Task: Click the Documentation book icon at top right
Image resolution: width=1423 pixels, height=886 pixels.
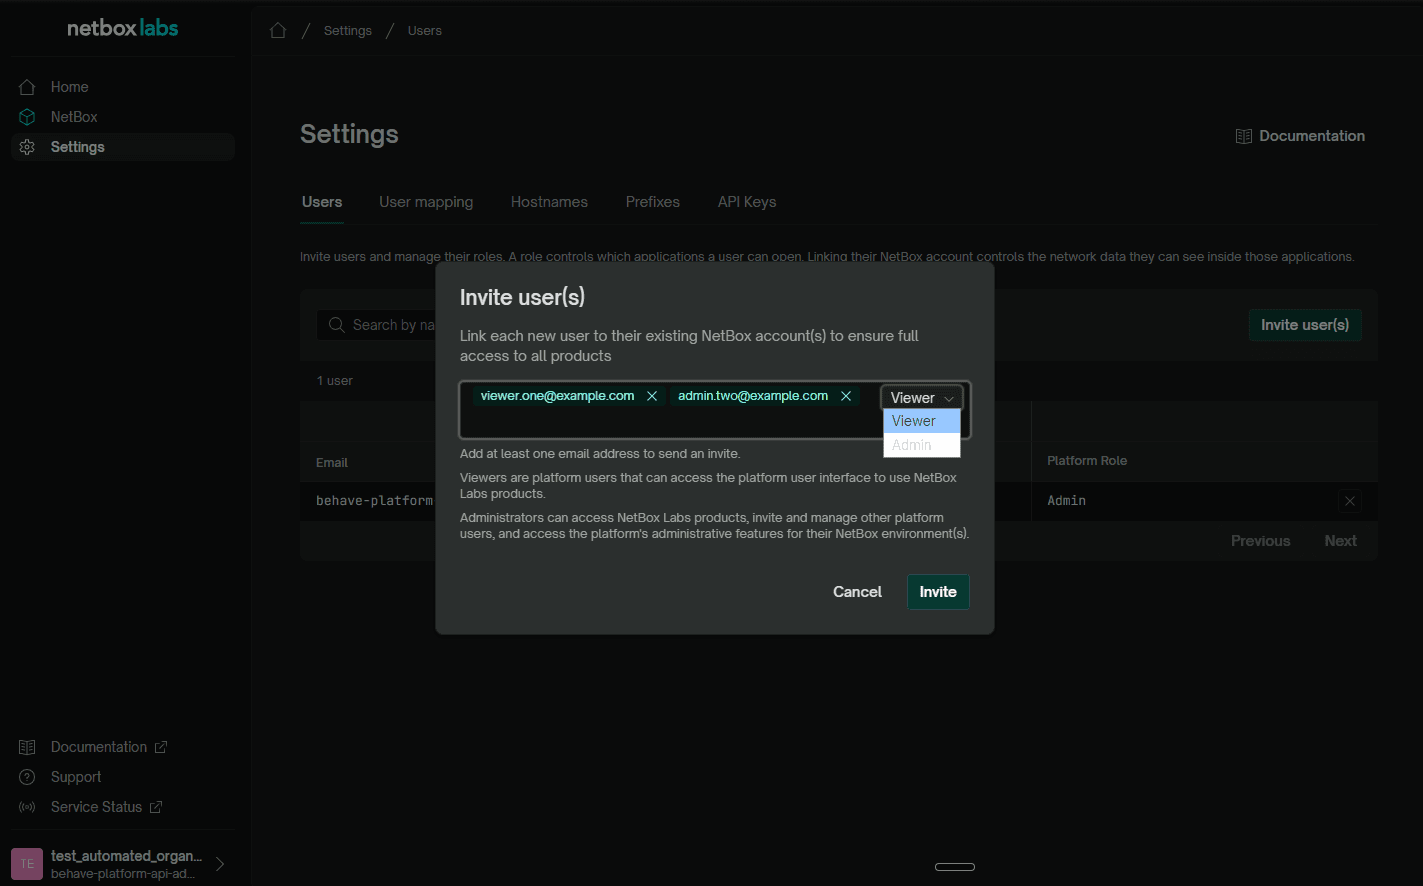Action: [x=1244, y=136]
